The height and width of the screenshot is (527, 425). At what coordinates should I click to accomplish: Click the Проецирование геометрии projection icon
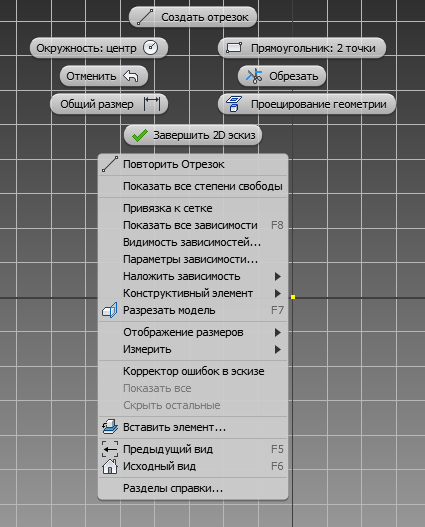point(234,104)
